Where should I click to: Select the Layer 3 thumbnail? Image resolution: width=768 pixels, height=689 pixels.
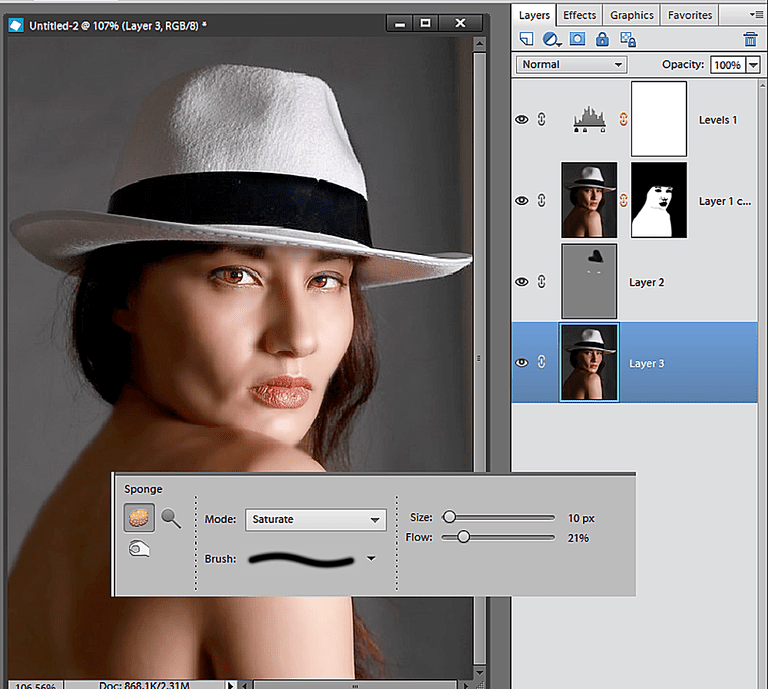[x=589, y=362]
